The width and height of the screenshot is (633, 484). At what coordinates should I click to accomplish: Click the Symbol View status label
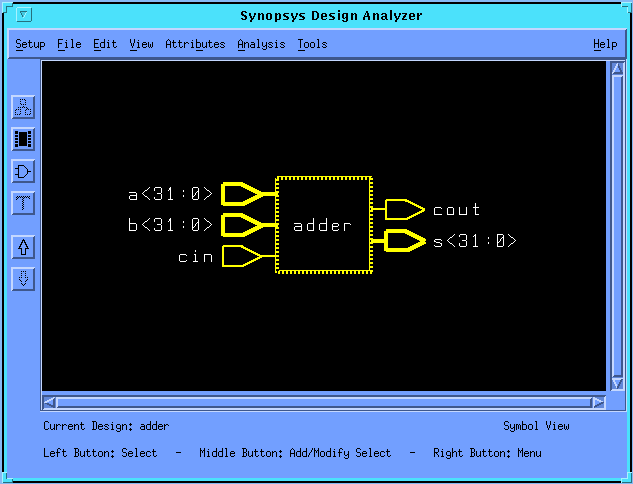click(x=536, y=426)
